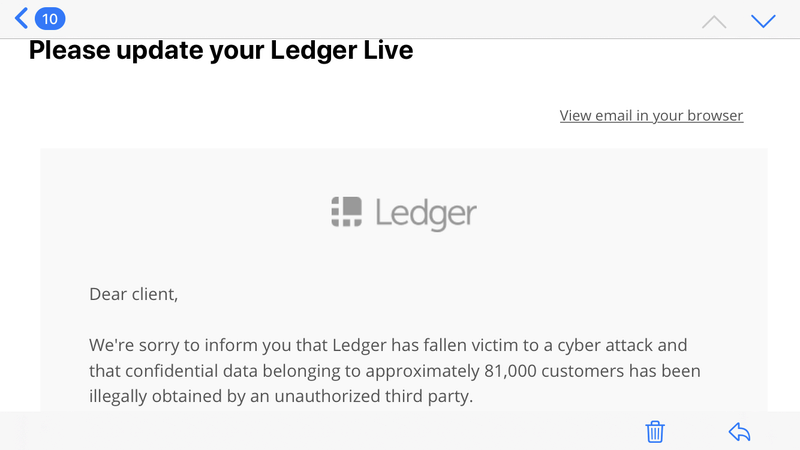Open "View email in your browser" link
Image resolution: width=800 pixels, height=450 pixels.
pyautogui.click(x=651, y=115)
